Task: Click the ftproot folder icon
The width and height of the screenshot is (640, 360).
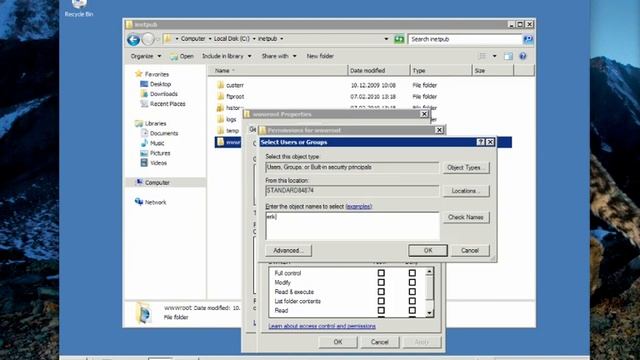Action: pyautogui.click(x=220, y=96)
